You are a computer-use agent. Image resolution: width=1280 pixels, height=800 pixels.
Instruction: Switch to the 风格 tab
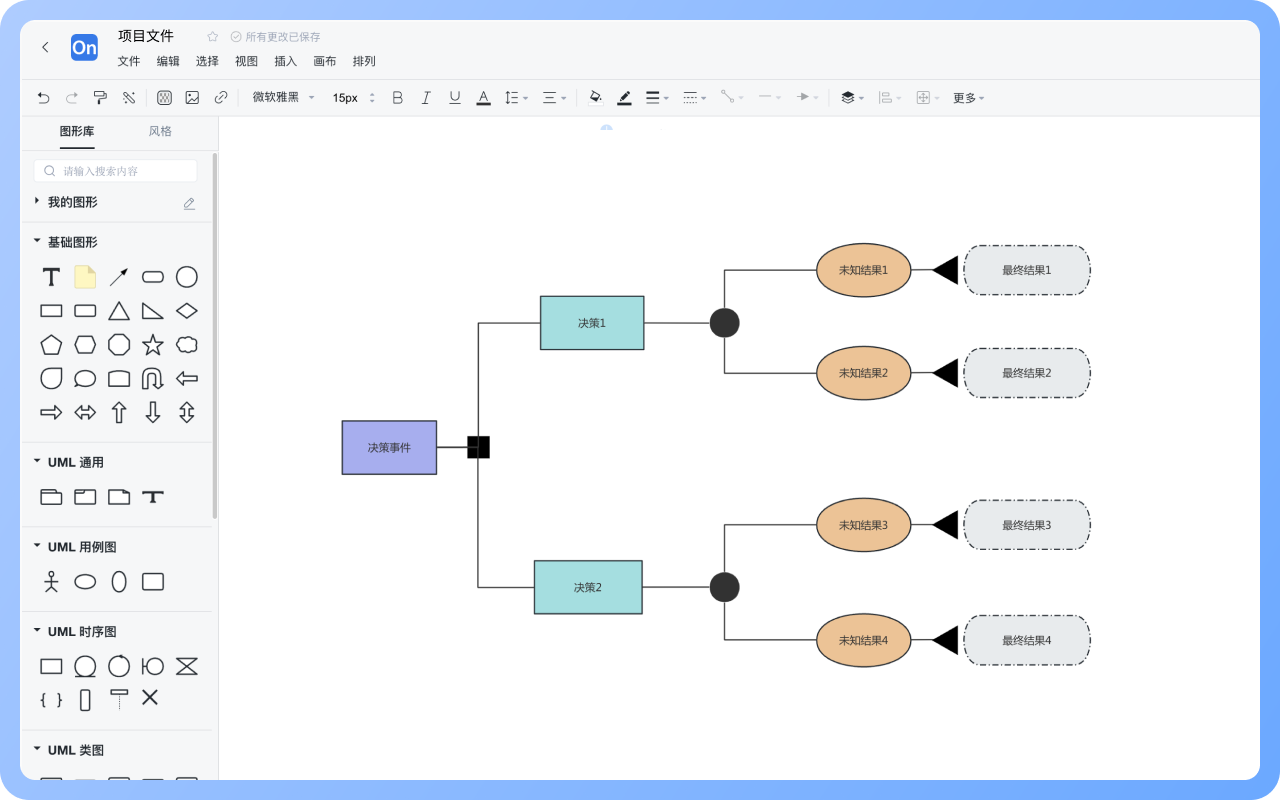(160, 131)
